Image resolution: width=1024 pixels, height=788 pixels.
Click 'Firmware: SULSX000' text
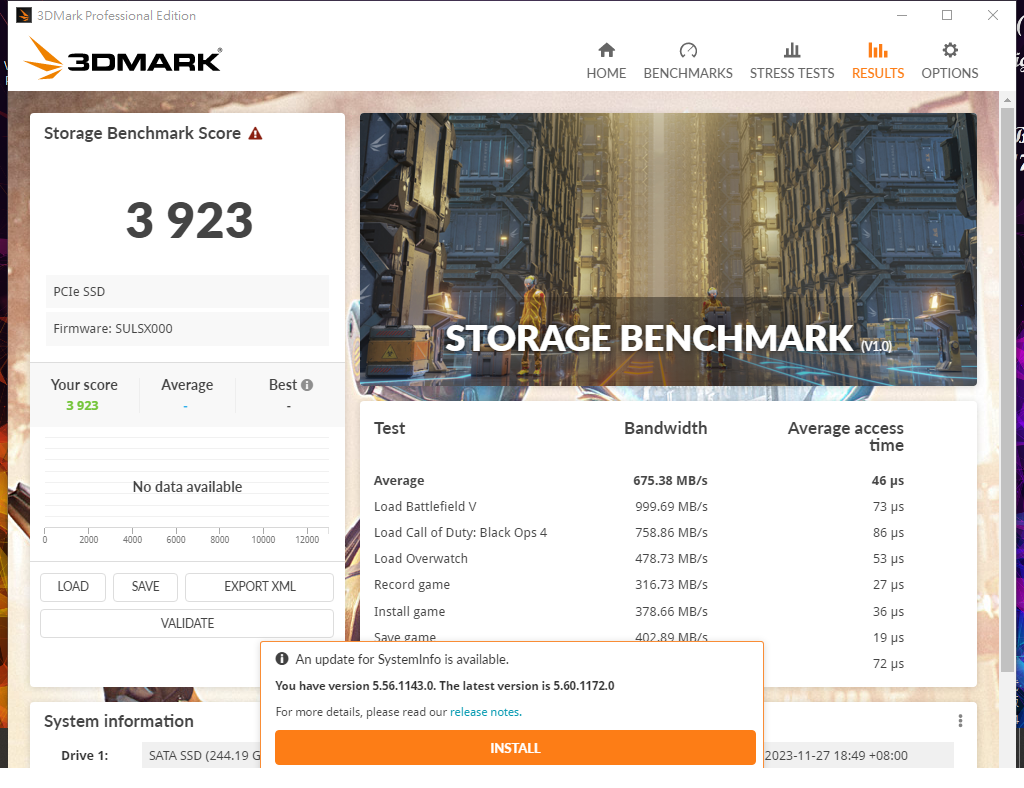(113, 328)
